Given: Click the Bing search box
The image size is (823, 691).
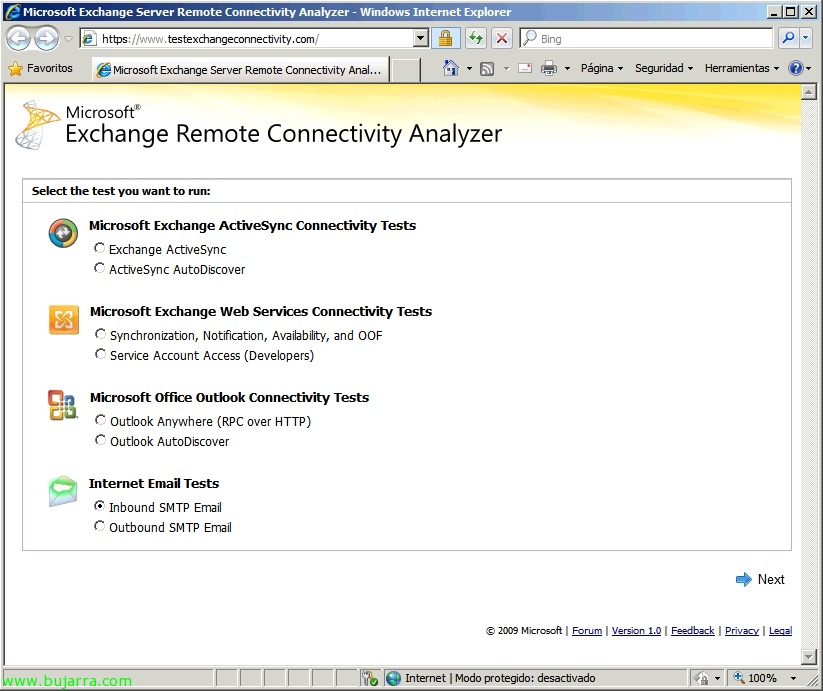Looking at the screenshot, I should pyautogui.click(x=646, y=39).
